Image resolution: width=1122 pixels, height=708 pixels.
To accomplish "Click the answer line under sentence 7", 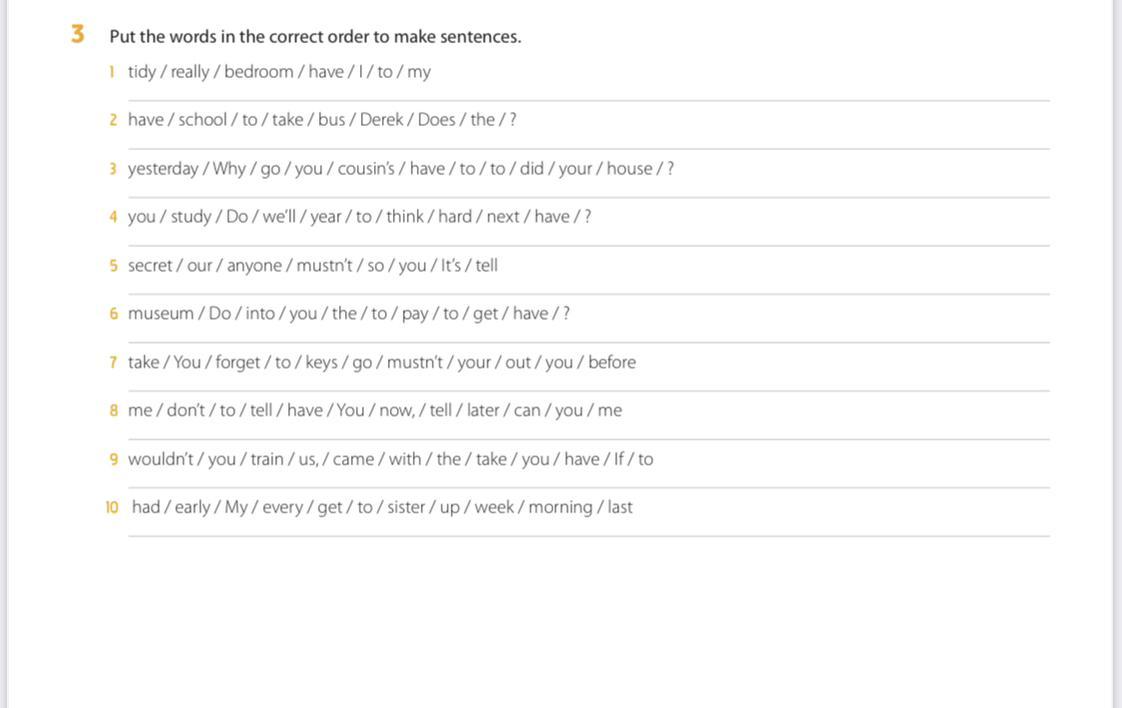I will click(589, 391).
